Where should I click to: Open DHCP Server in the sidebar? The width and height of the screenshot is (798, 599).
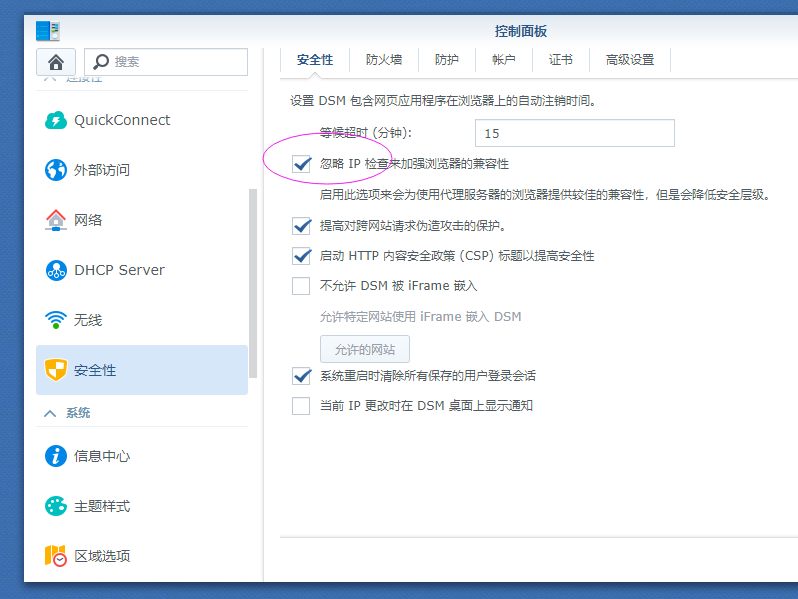point(142,270)
